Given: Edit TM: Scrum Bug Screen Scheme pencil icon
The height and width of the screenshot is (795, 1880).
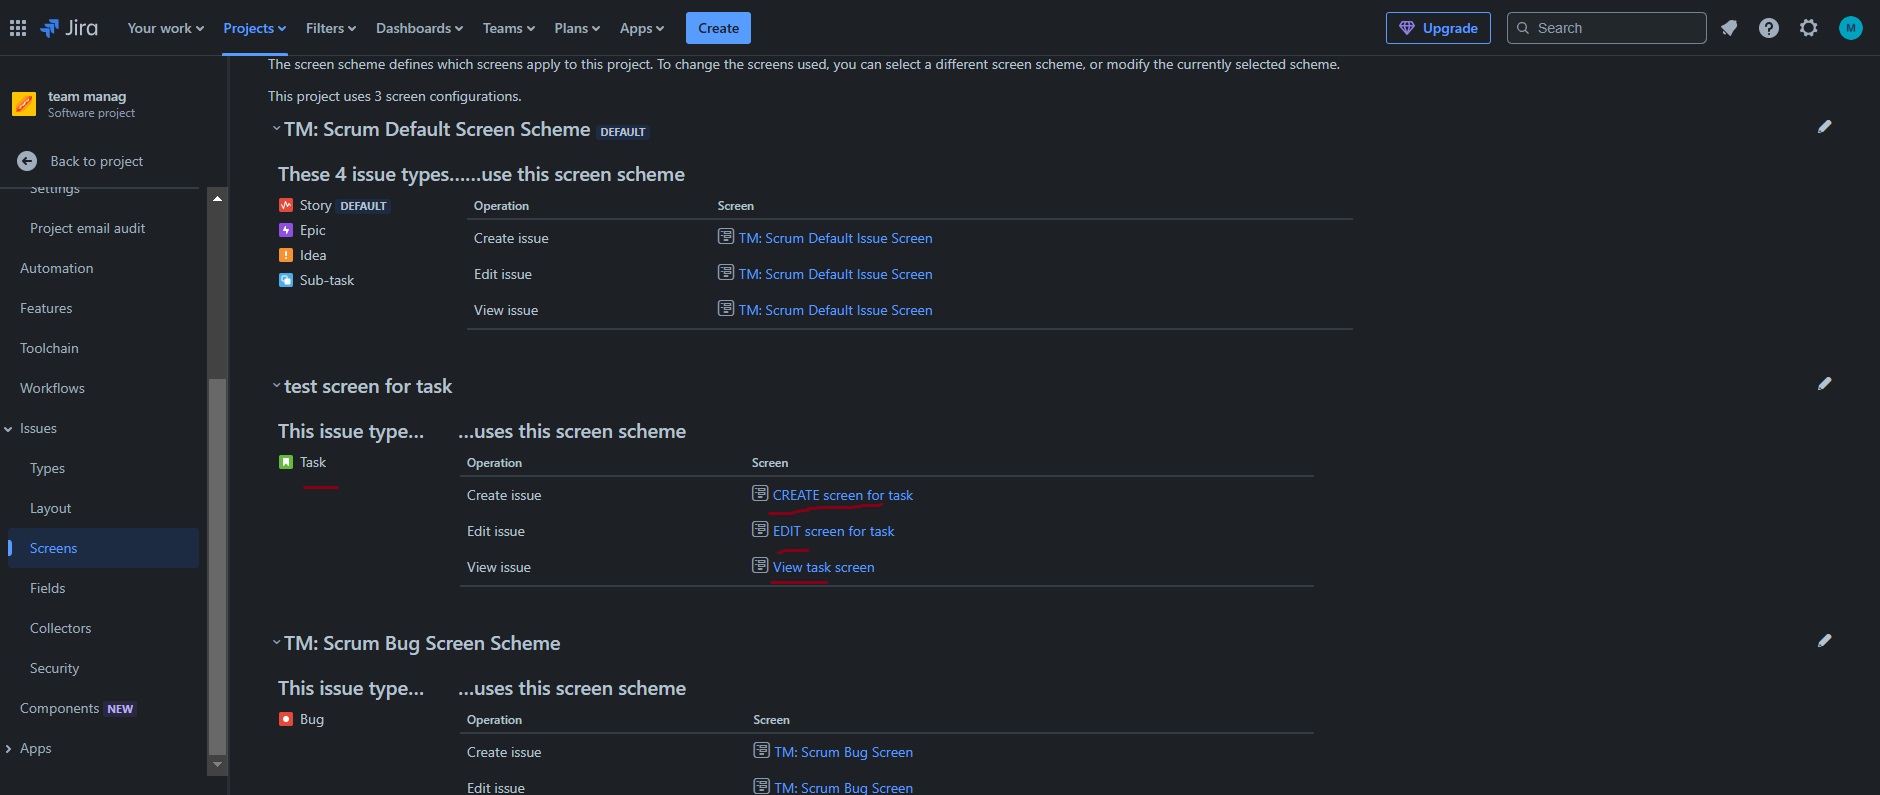Looking at the screenshot, I should pyautogui.click(x=1825, y=641).
